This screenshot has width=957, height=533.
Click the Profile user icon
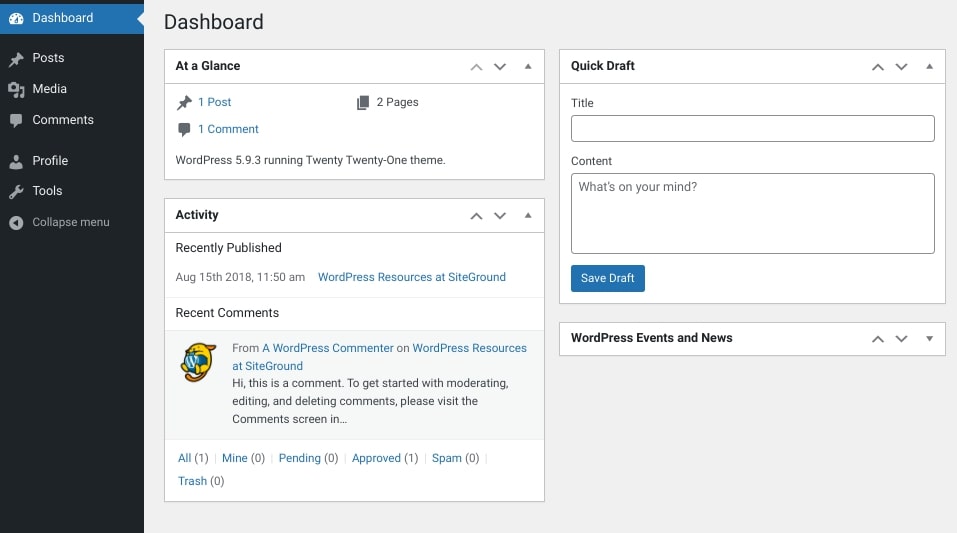point(16,161)
